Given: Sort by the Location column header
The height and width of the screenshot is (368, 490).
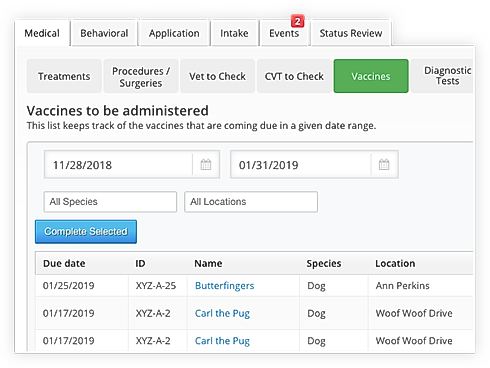Looking at the screenshot, I should click(395, 263).
